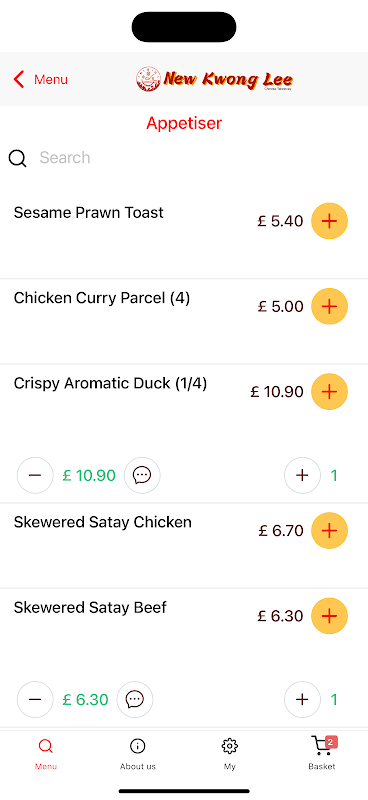This screenshot has width=368, height=800.
Task: Open comment bubble for Skewered Satay Beef
Action: pos(135,699)
